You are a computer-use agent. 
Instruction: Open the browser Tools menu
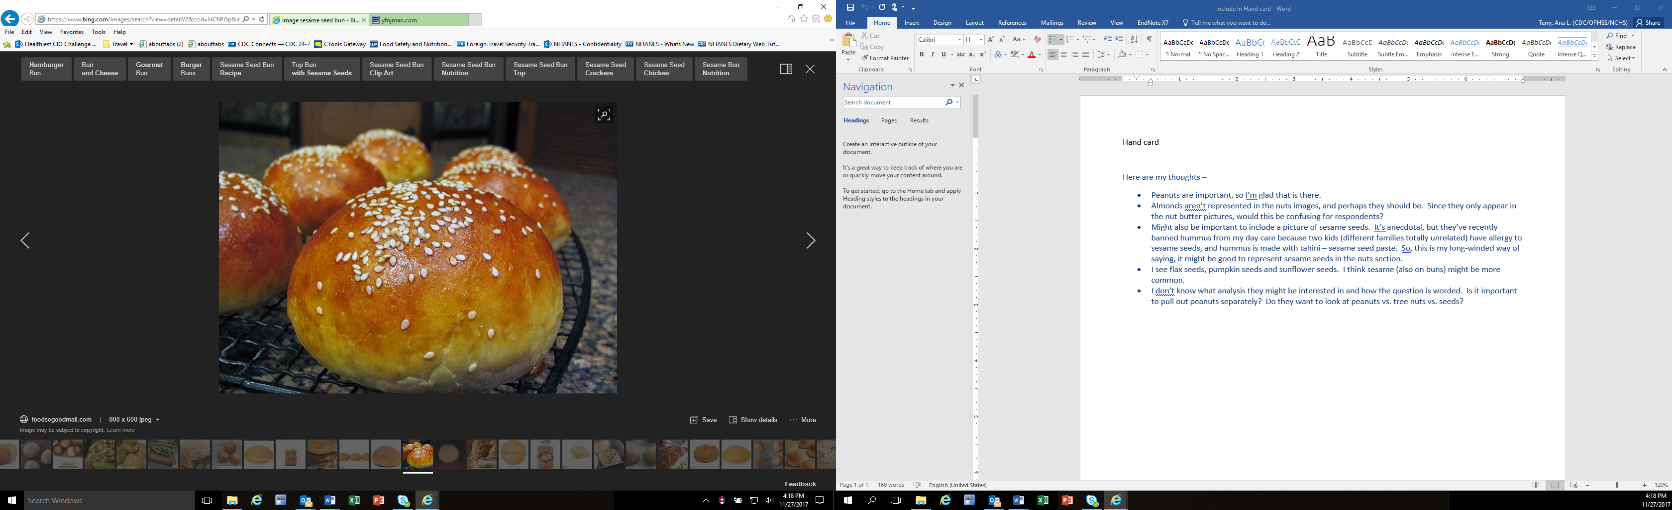[x=98, y=32]
